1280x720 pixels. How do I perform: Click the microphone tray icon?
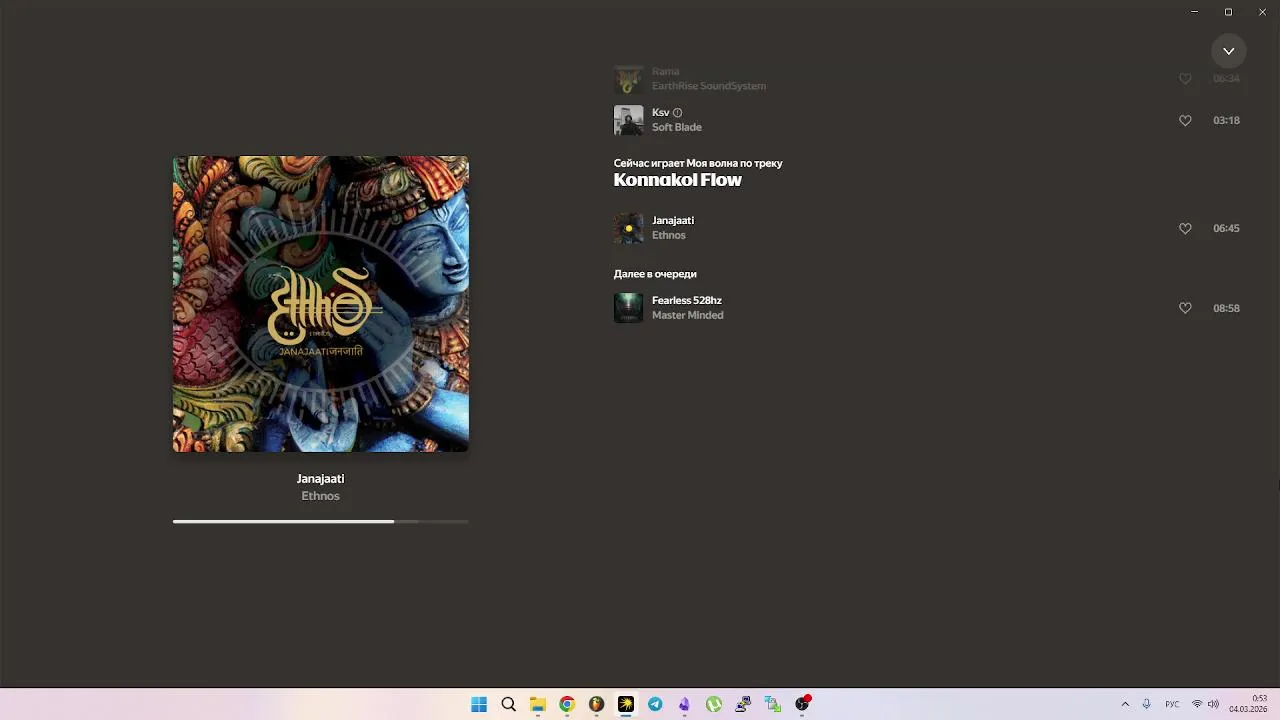click(x=1147, y=704)
